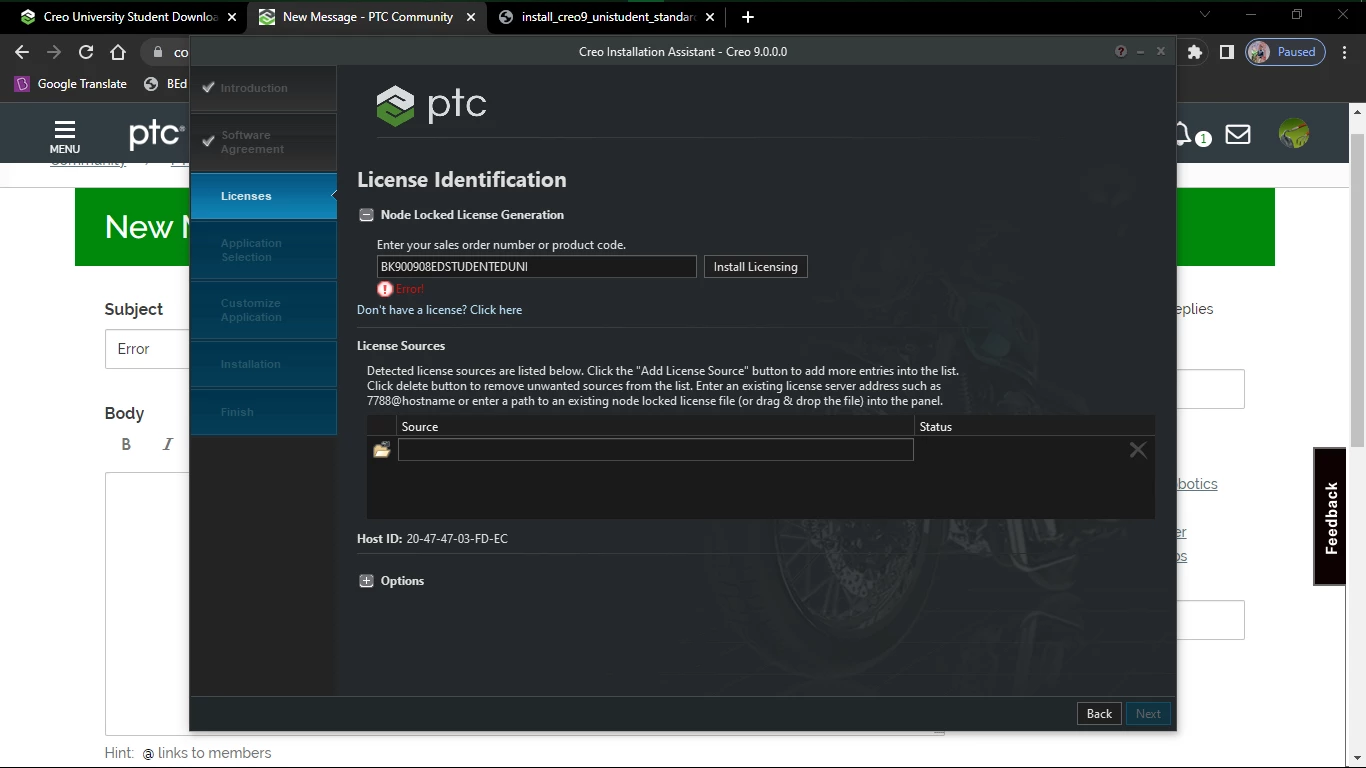Browse for license file folder icon
Viewport: 1366px width, 768px height.
382,450
